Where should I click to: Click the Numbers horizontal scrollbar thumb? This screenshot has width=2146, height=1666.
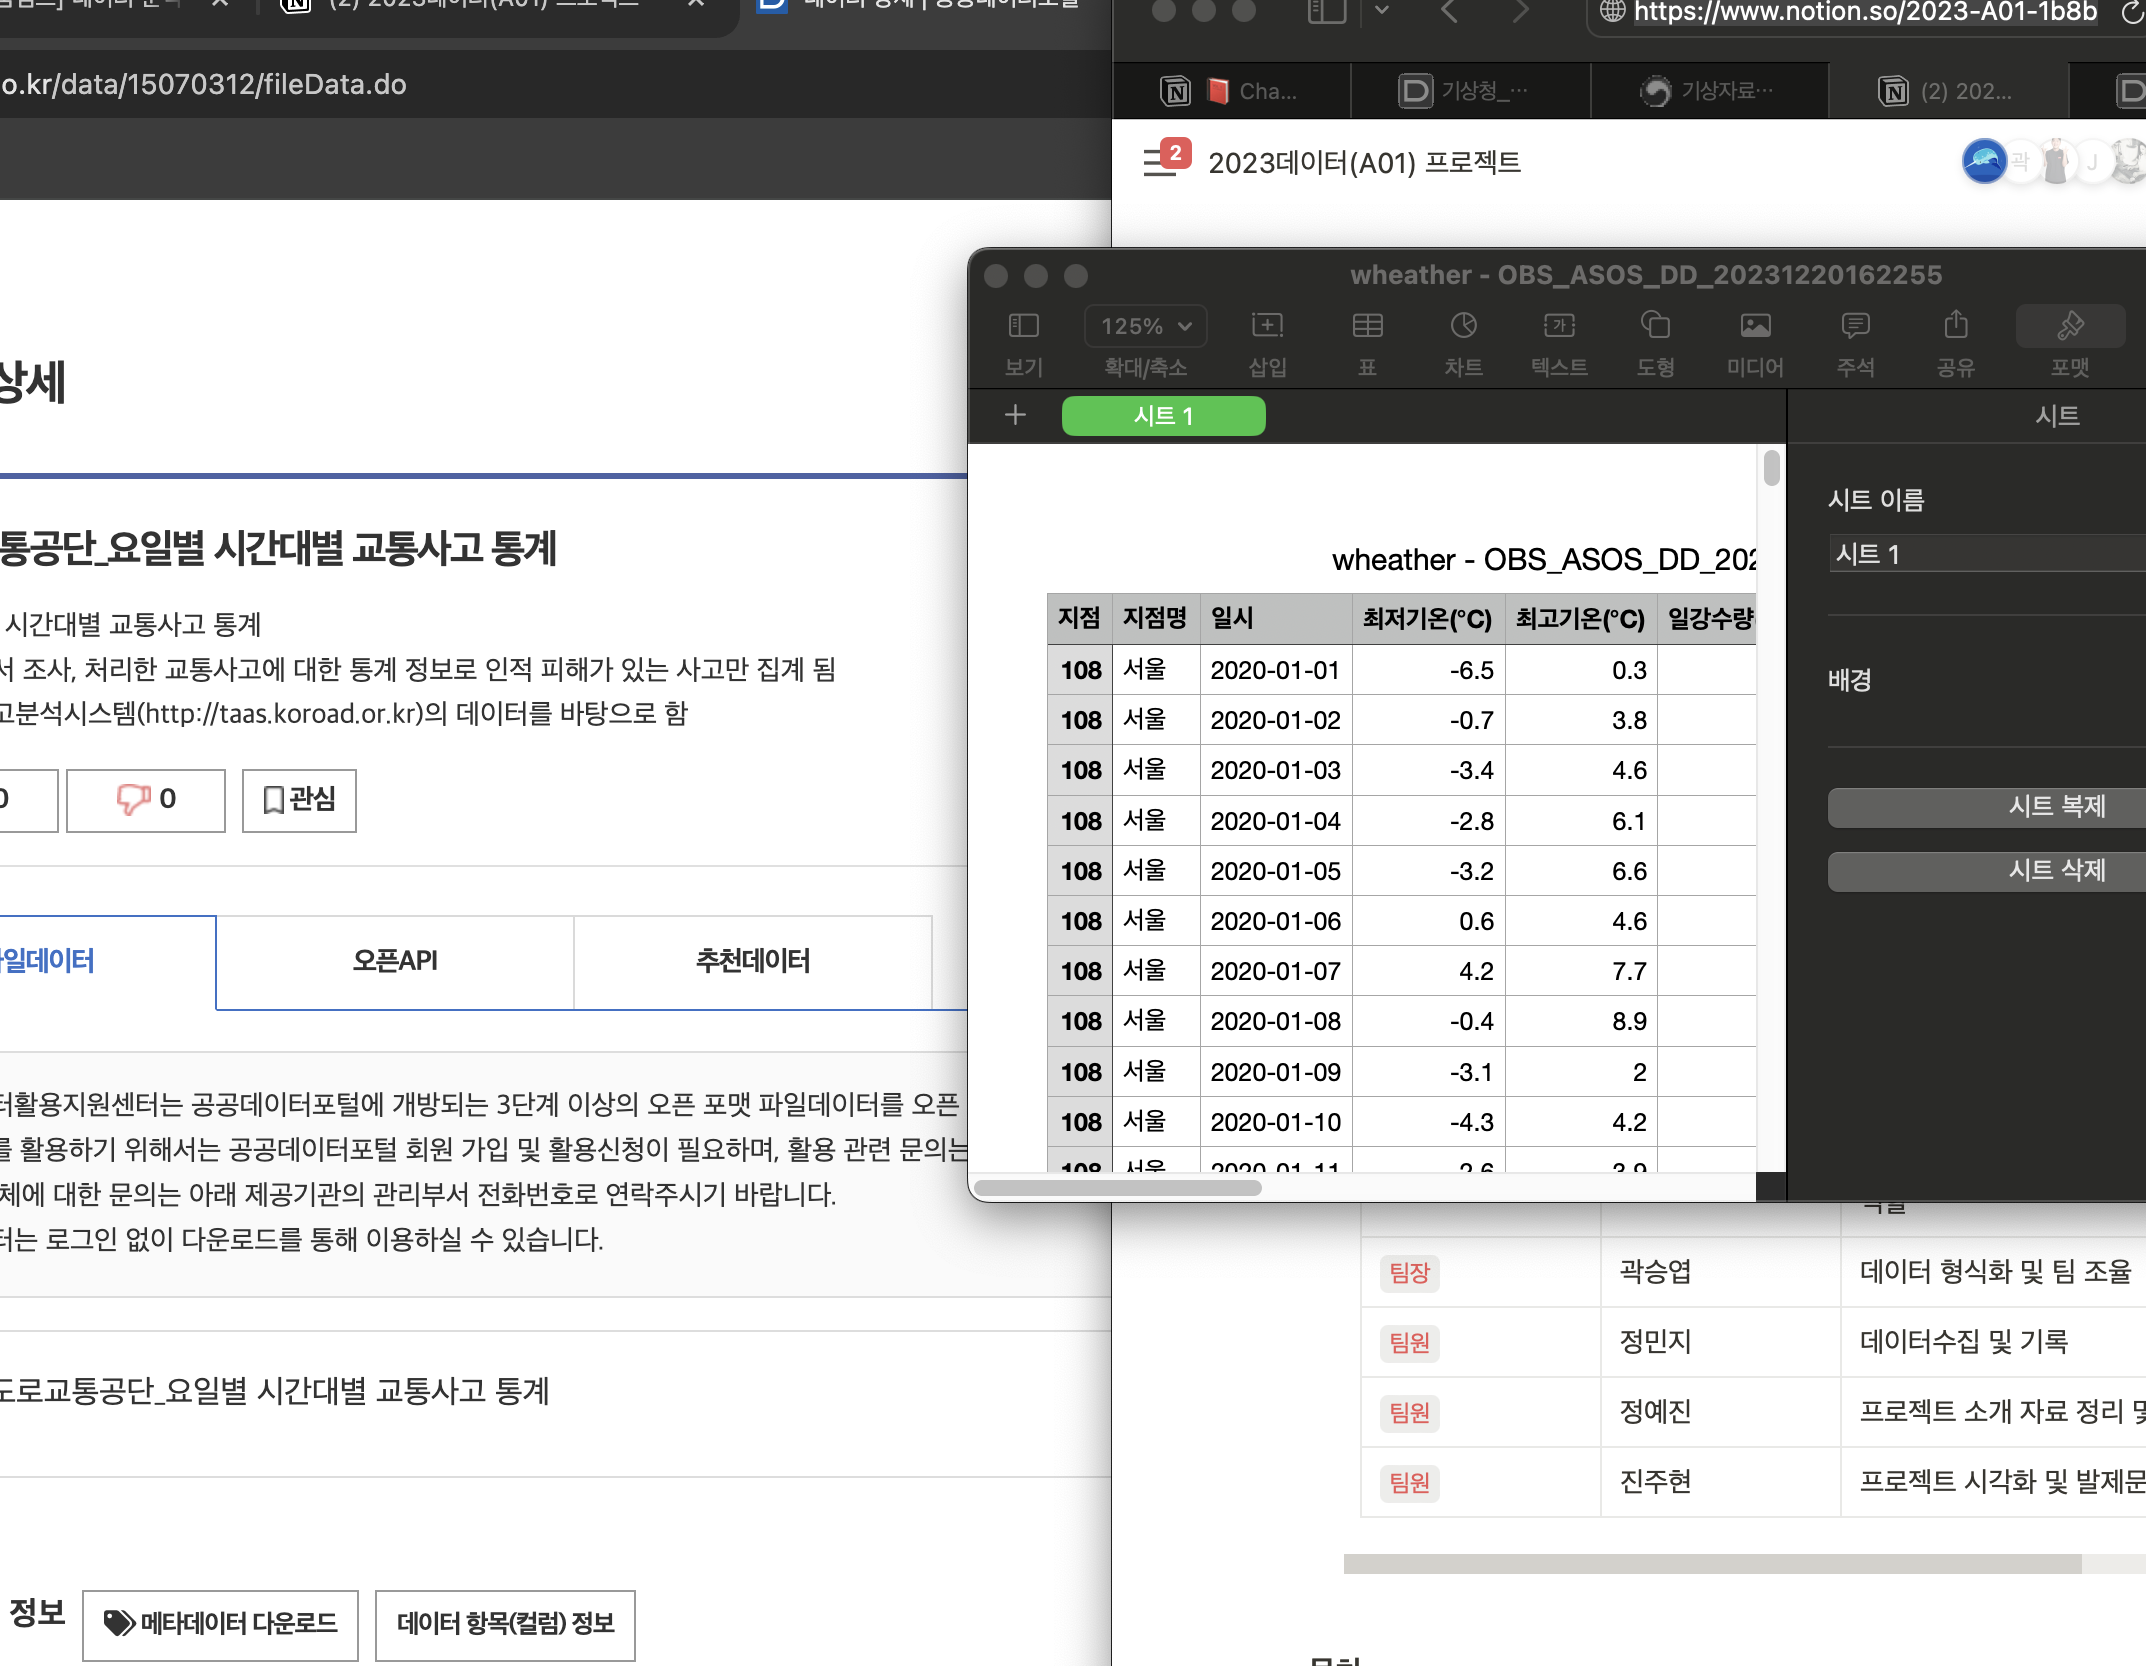pyautogui.click(x=1117, y=1188)
